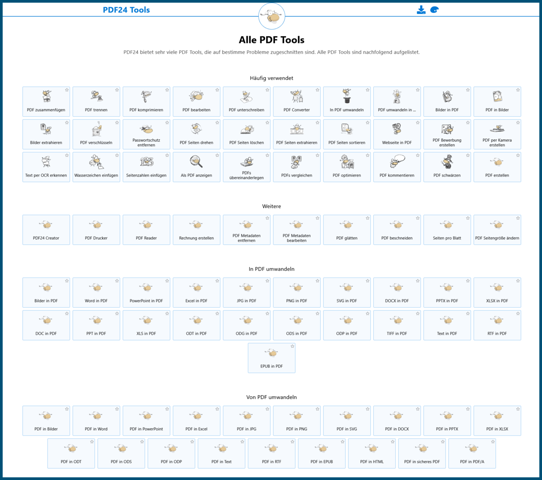This screenshot has height=480, width=542.
Task: Select the Text per OCR erkennen tool
Action: click(x=46, y=167)
